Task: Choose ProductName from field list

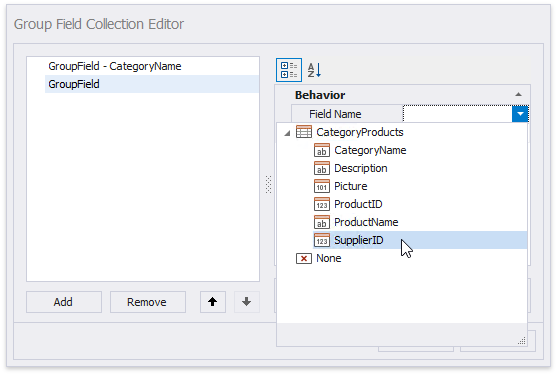Action: click(x=366, y=222)
